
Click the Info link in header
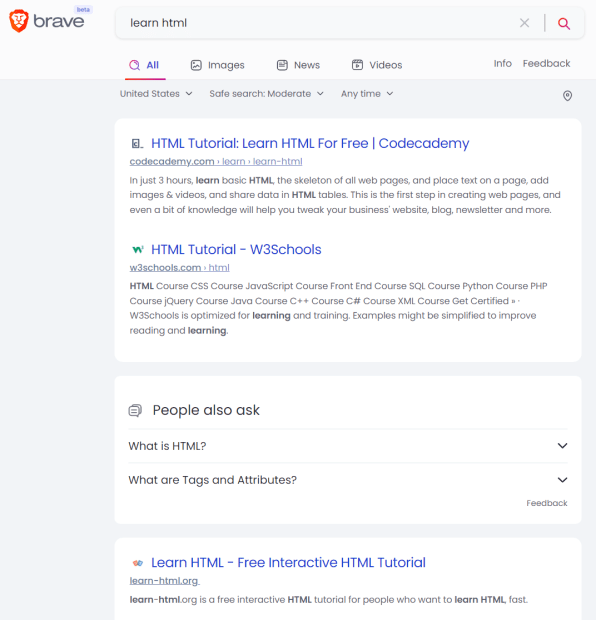pyautogui.click(x=502, y=63)
